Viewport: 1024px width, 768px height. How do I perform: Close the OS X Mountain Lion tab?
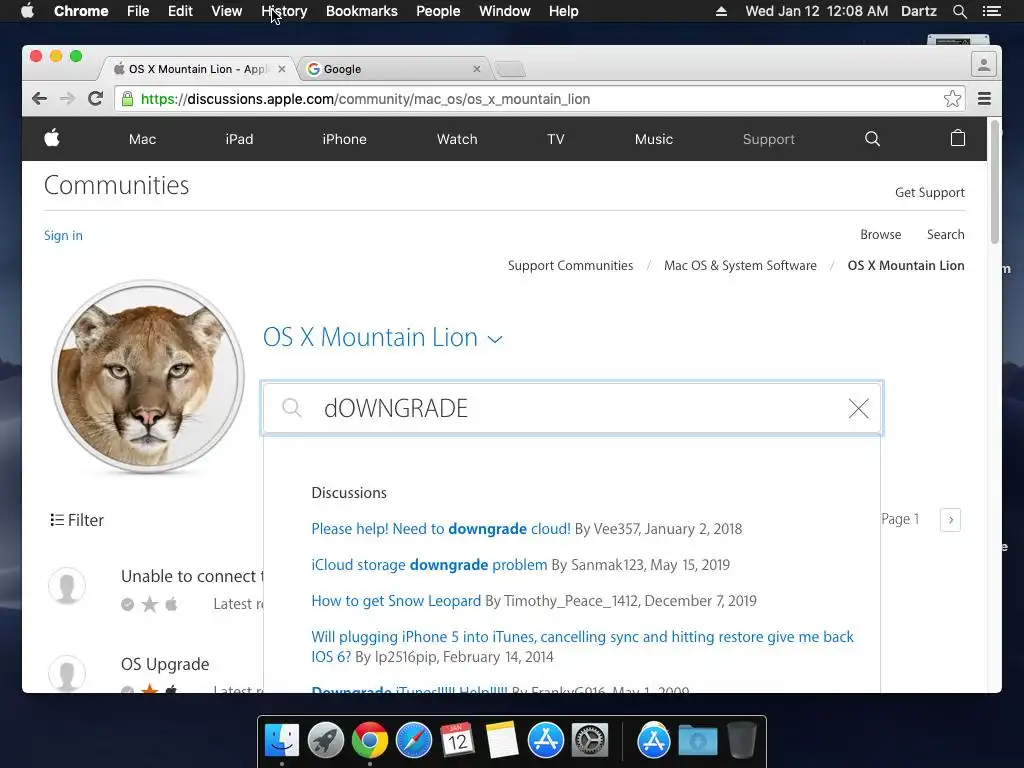coord(281,69)
